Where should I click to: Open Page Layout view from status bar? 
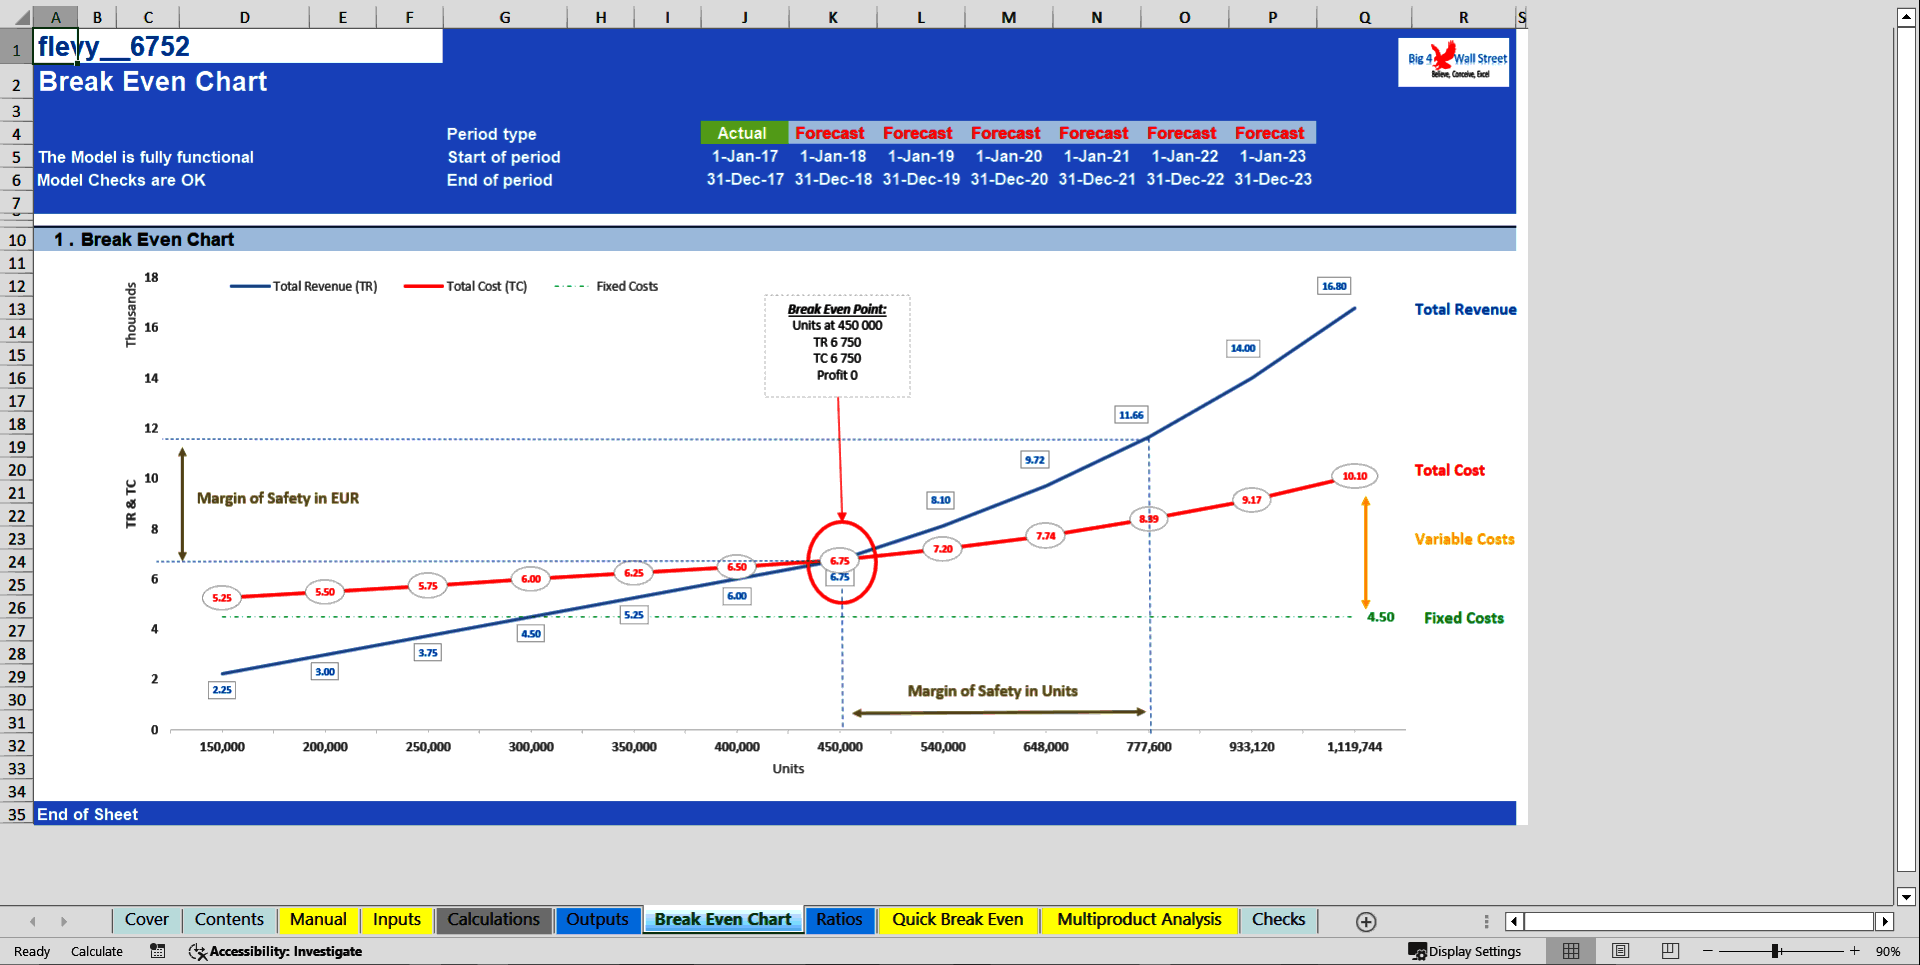[x=1620, y=951]
